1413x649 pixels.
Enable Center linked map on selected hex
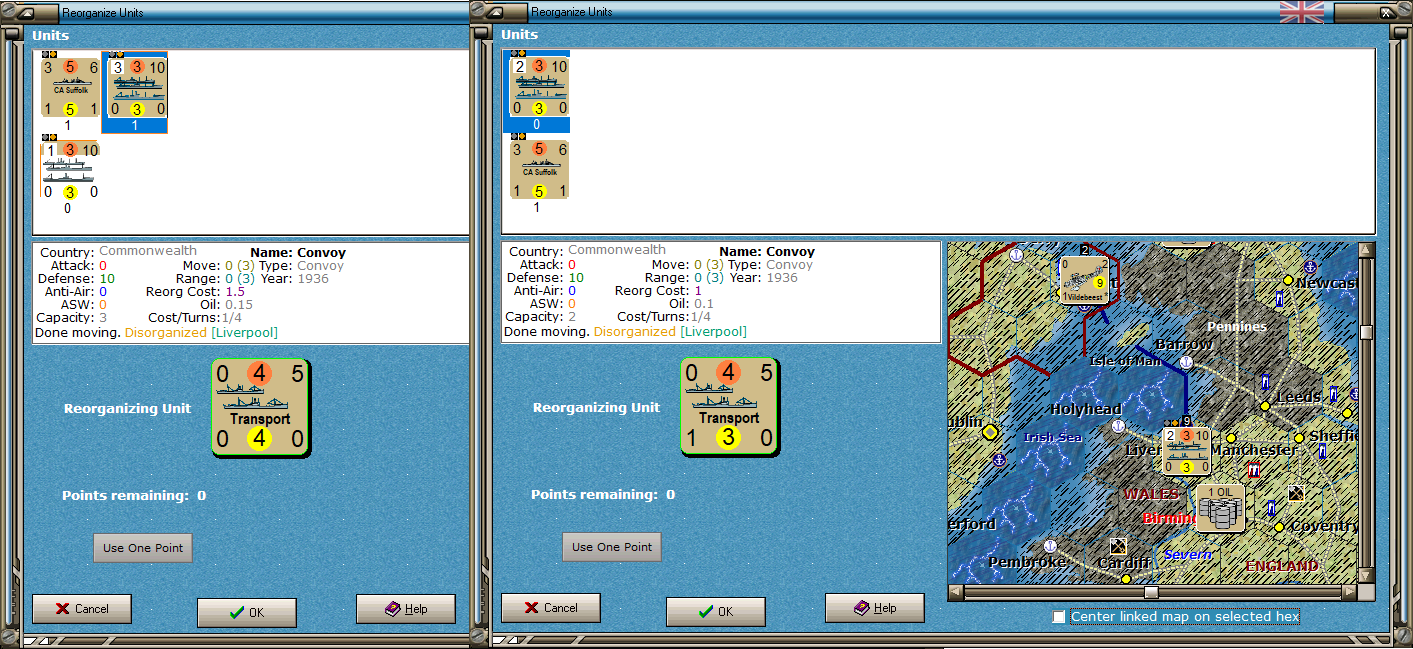coord(1059,617)
